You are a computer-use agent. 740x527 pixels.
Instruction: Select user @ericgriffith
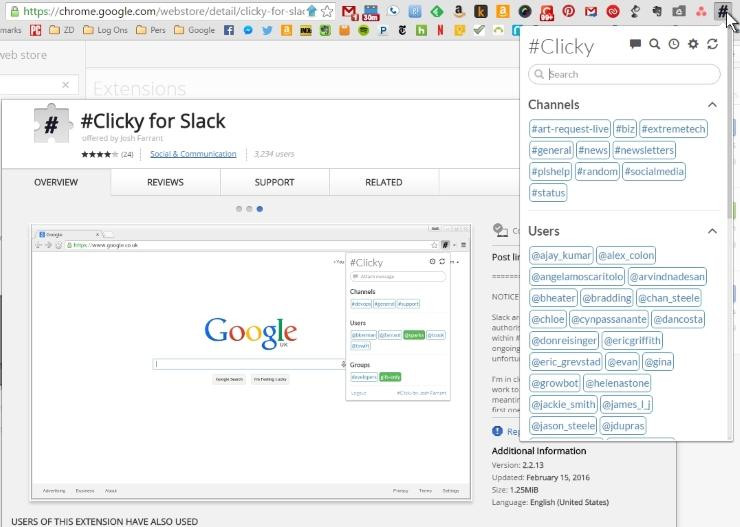[632, 340]
